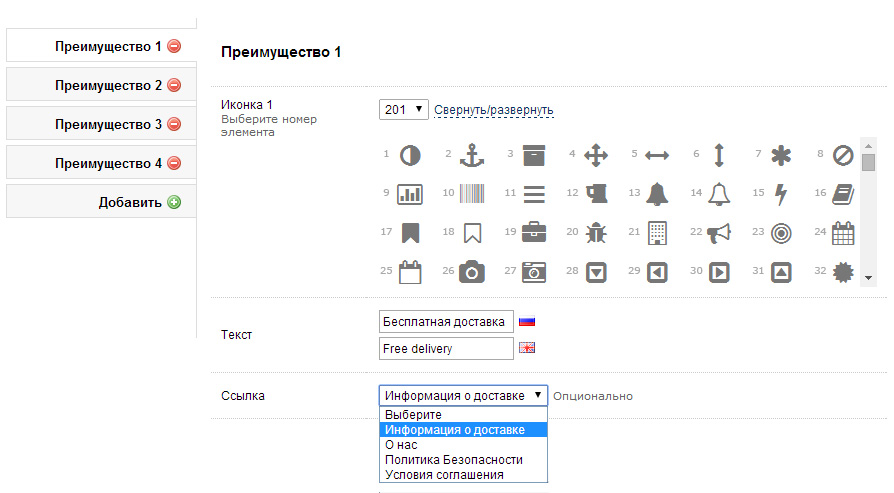Image resolution: width=894 pixels, height=493 pixels.
Task: Choose Политика Безопасности option in list
Action: (453, 459)
